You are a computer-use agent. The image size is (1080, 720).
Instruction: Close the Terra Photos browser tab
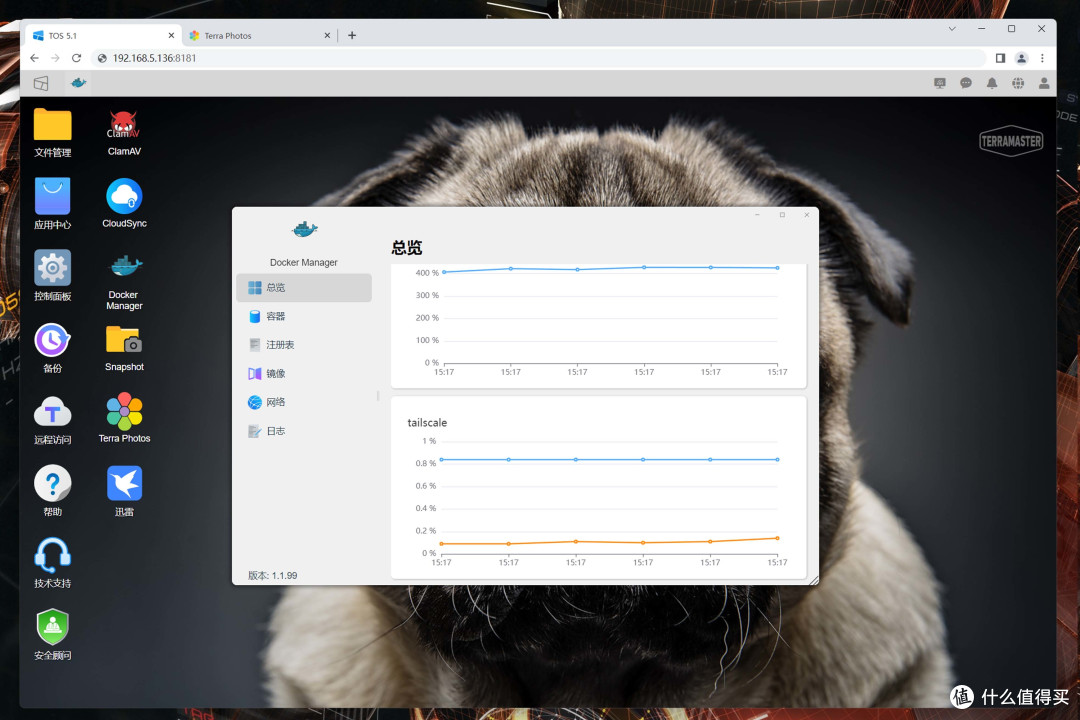coord(327,36)
